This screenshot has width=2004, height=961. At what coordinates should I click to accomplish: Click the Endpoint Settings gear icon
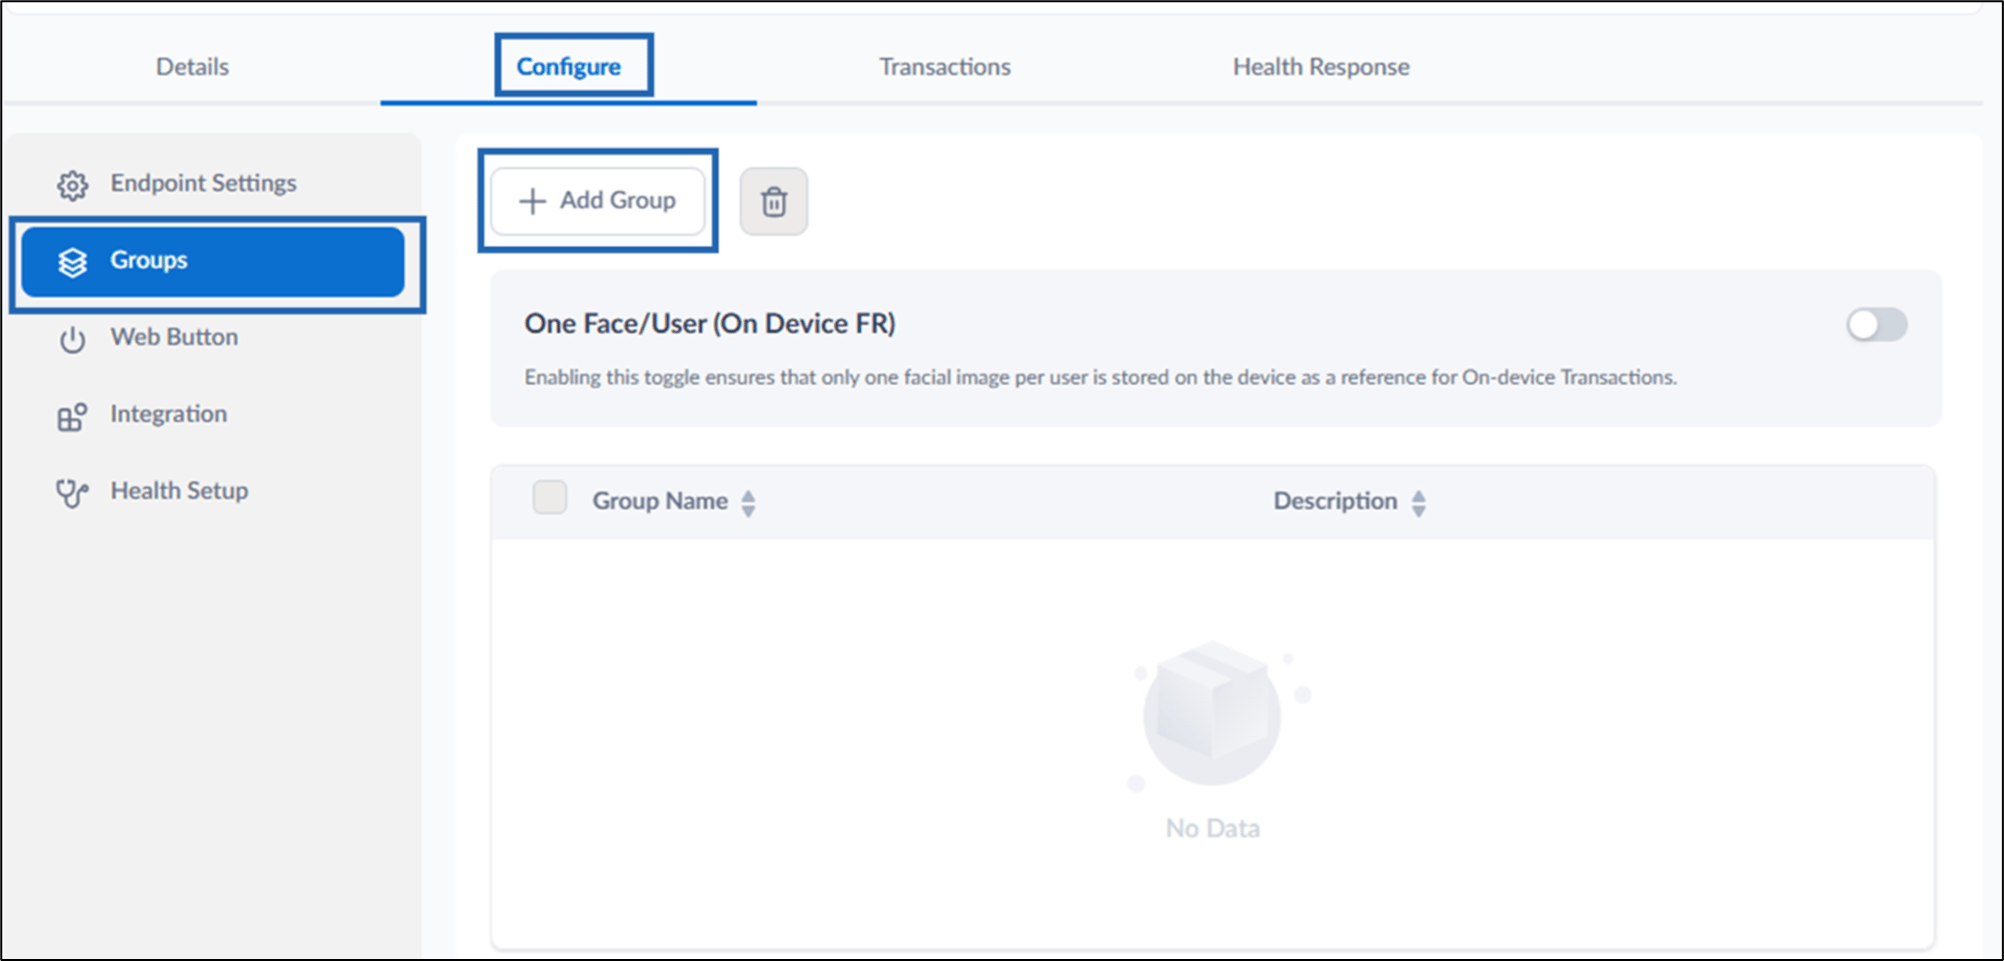72,185
